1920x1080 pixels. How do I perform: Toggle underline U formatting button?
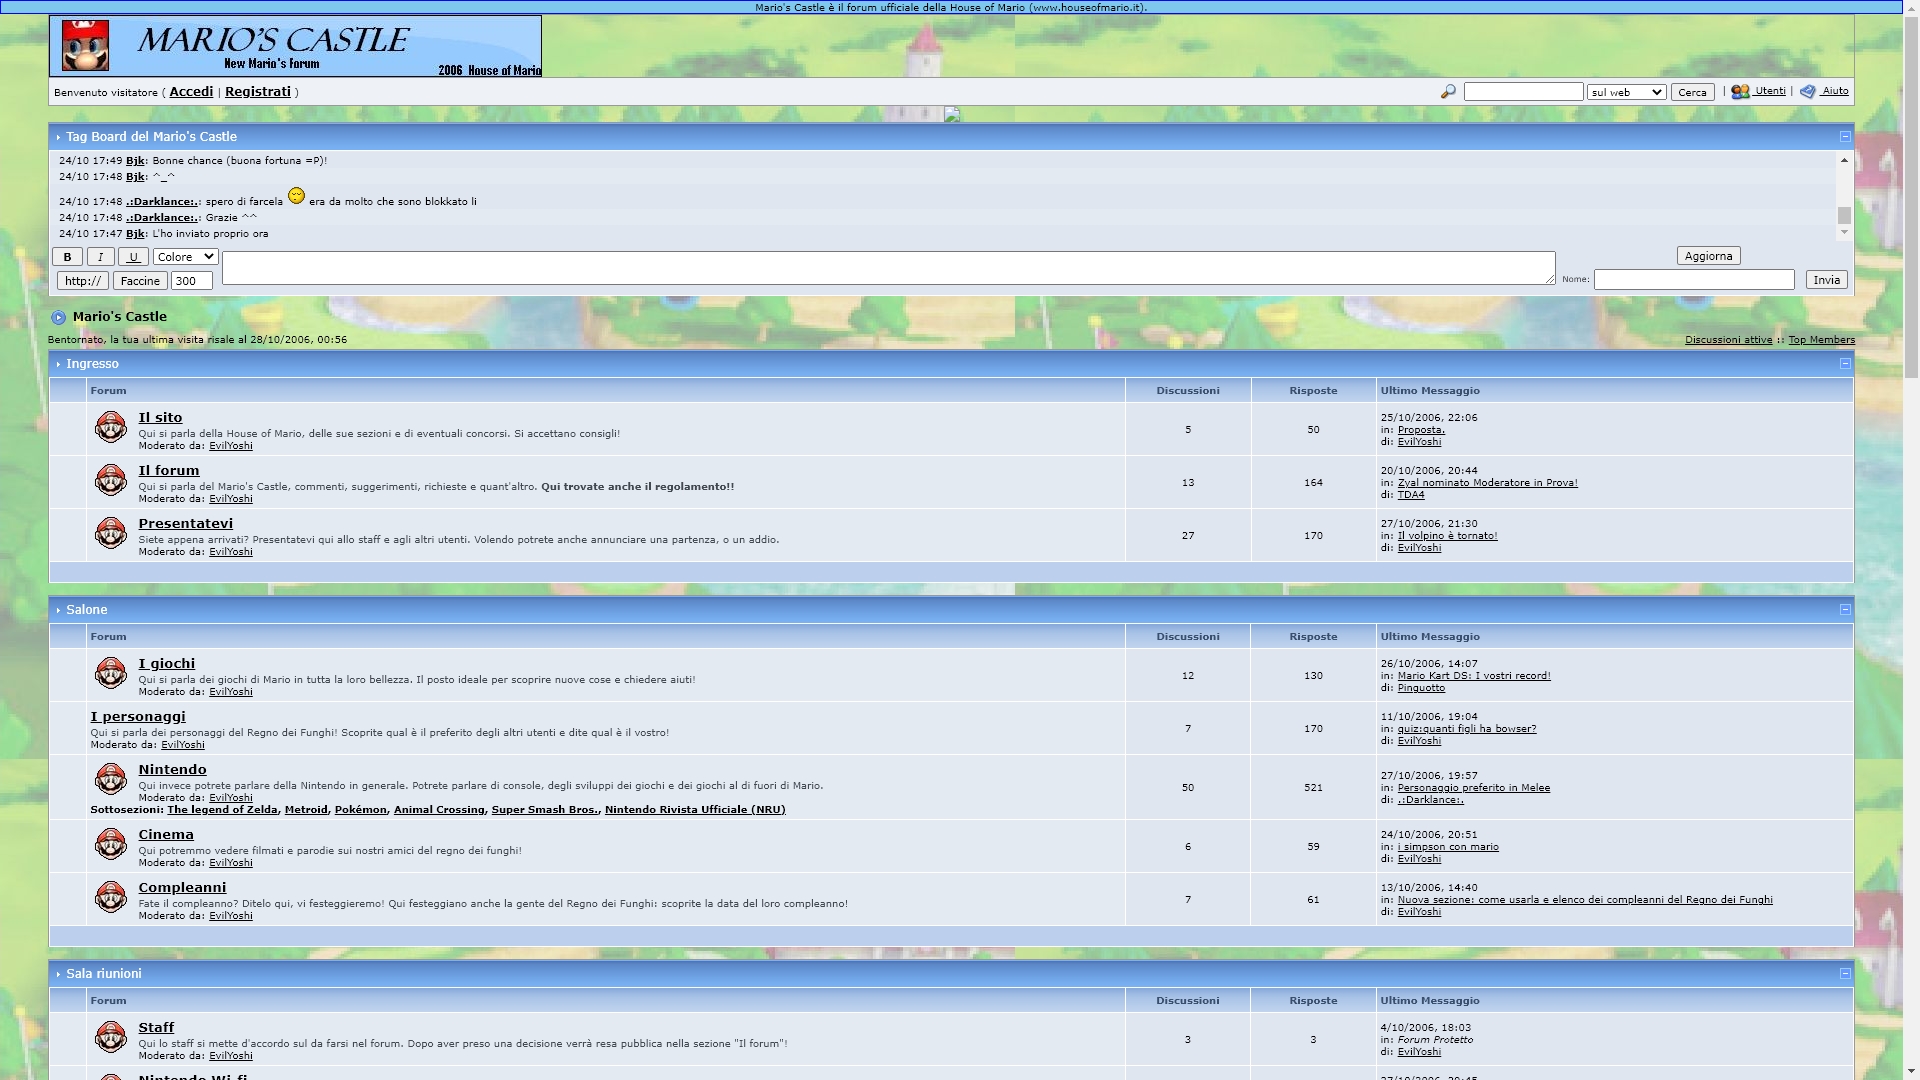point(133,257)
